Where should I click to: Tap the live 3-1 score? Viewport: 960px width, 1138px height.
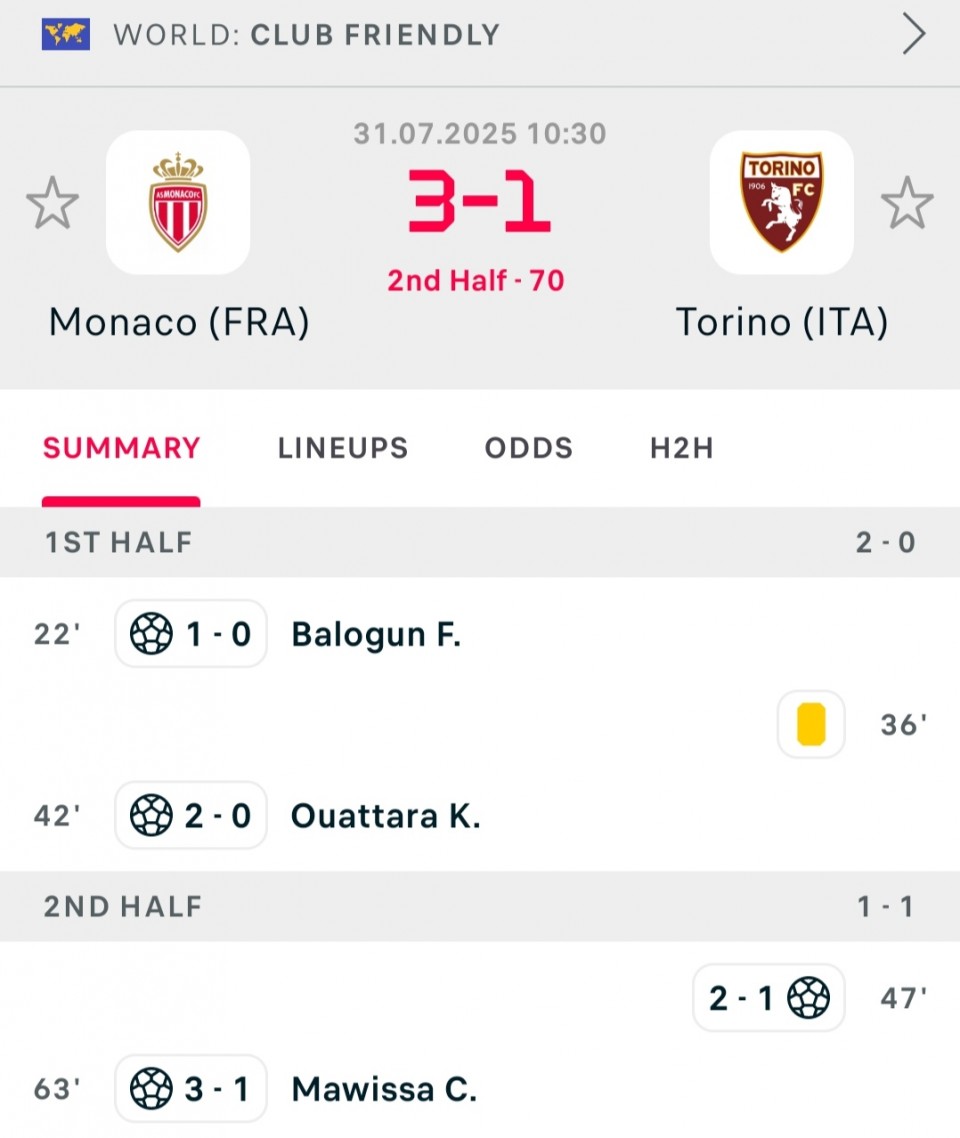[479, 201]
